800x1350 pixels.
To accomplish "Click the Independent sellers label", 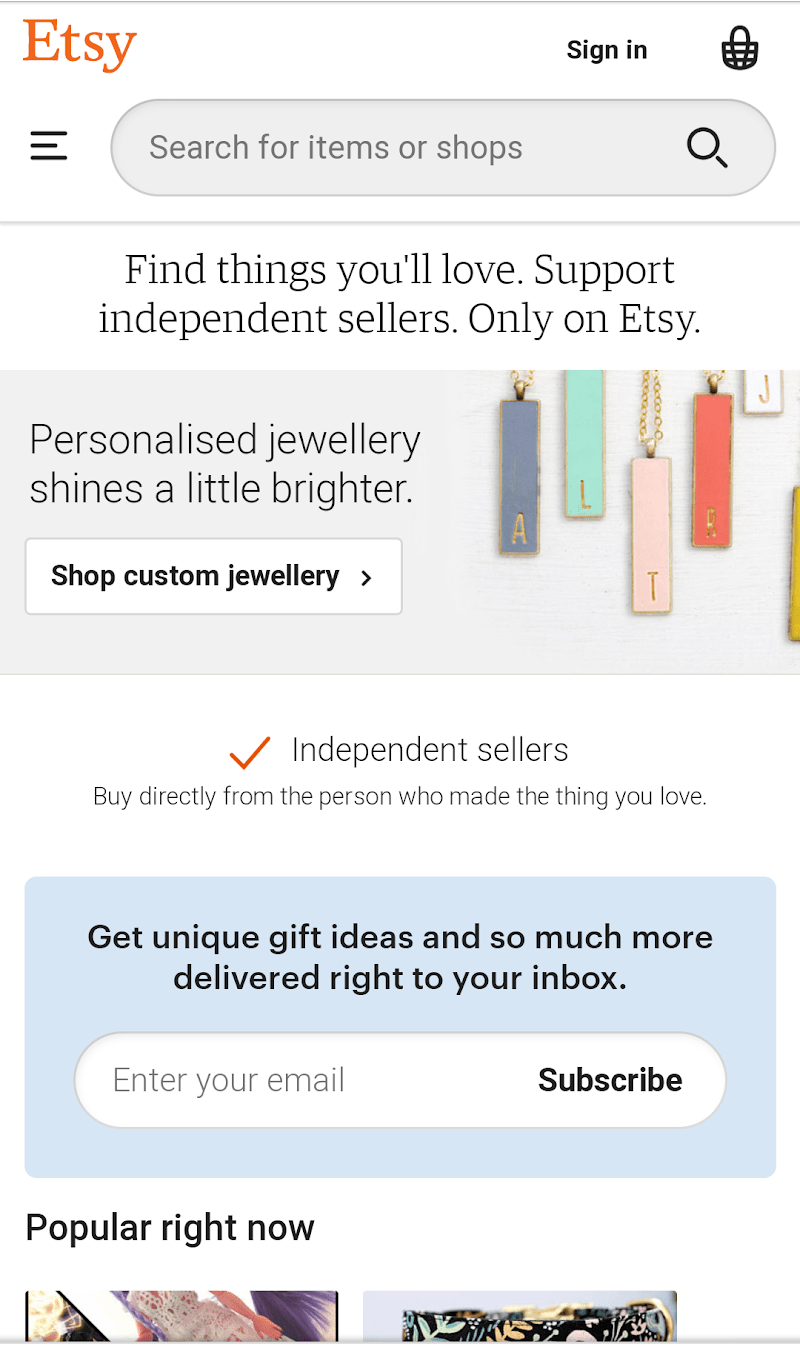I will pyautogui.click(x=430, y=750).
